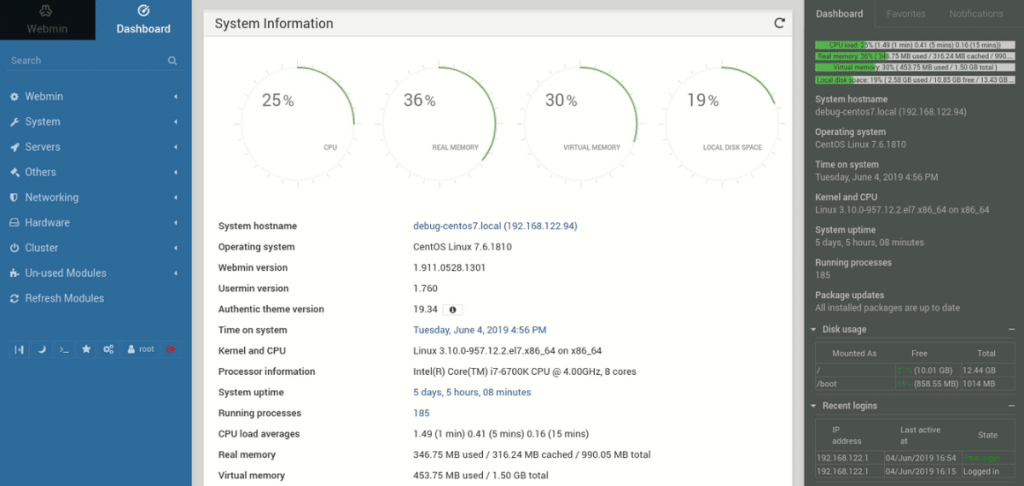Expand the Cluster menu chevron
This screenshot has width=1024, height=486.
[x=176, y=248]
